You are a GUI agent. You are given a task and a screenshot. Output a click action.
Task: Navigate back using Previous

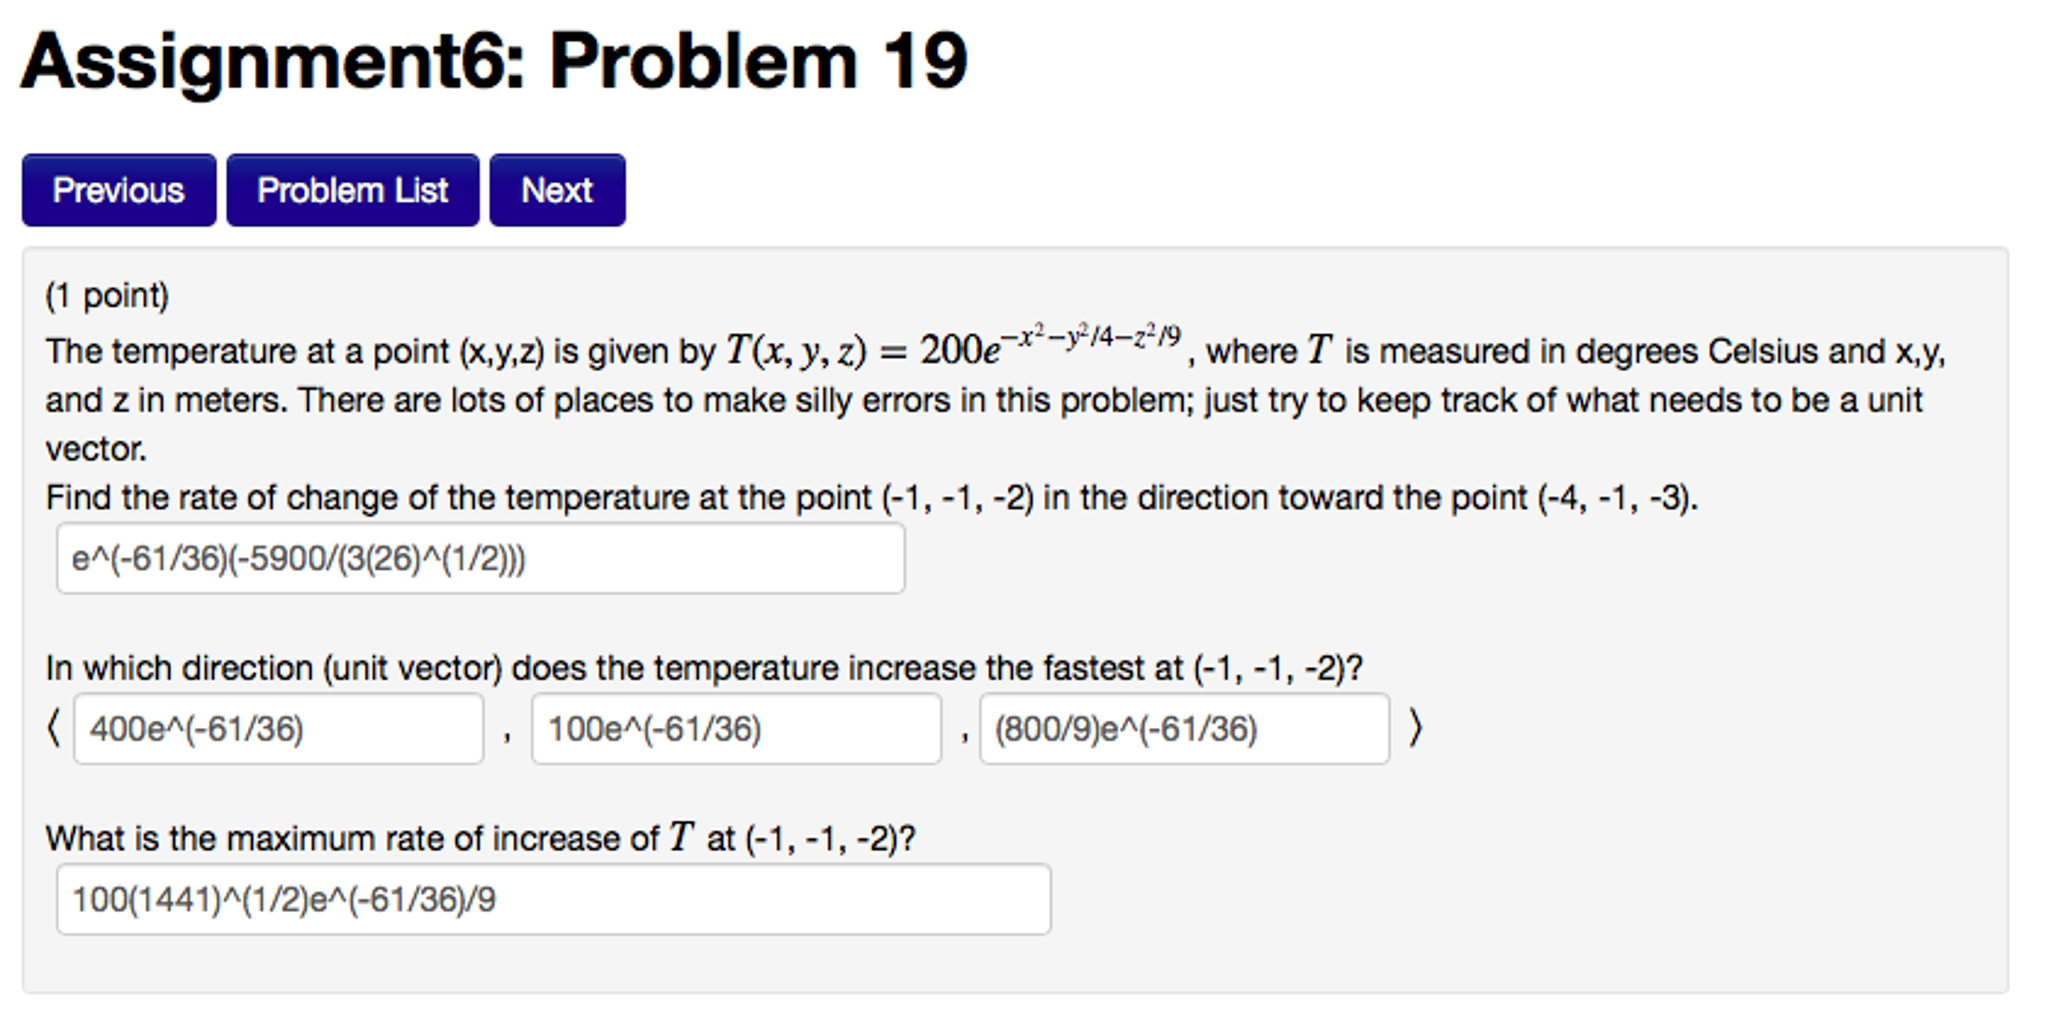click(x=118, y=190)
